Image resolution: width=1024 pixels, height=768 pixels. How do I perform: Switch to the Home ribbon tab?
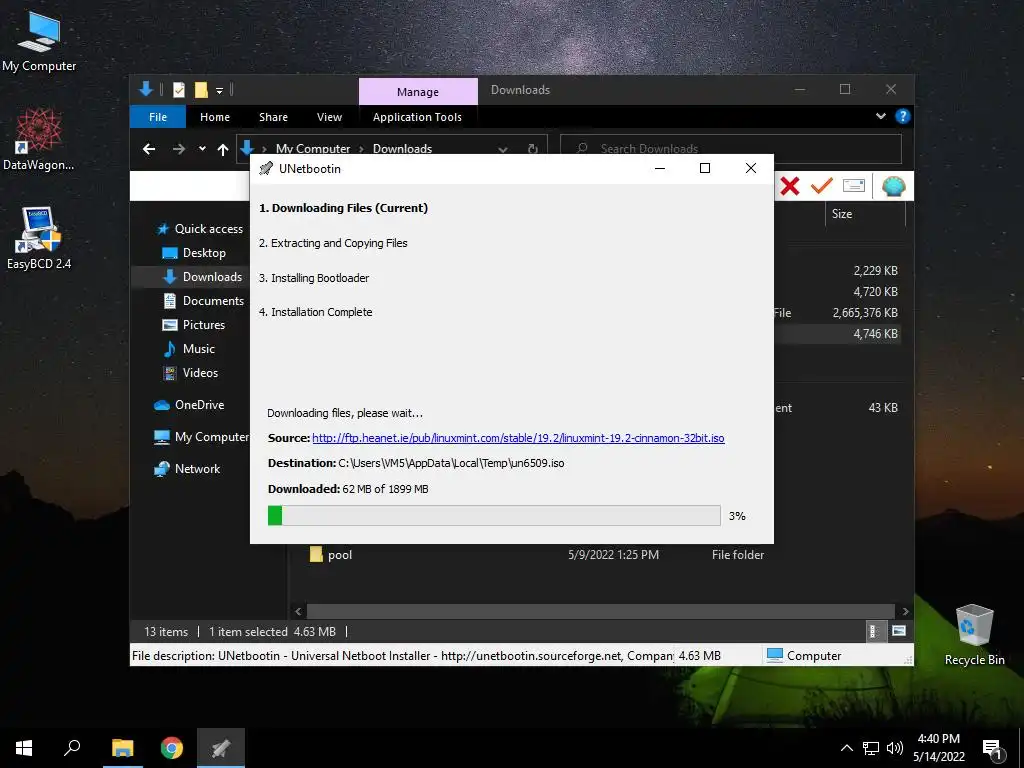tap(215, 117)
